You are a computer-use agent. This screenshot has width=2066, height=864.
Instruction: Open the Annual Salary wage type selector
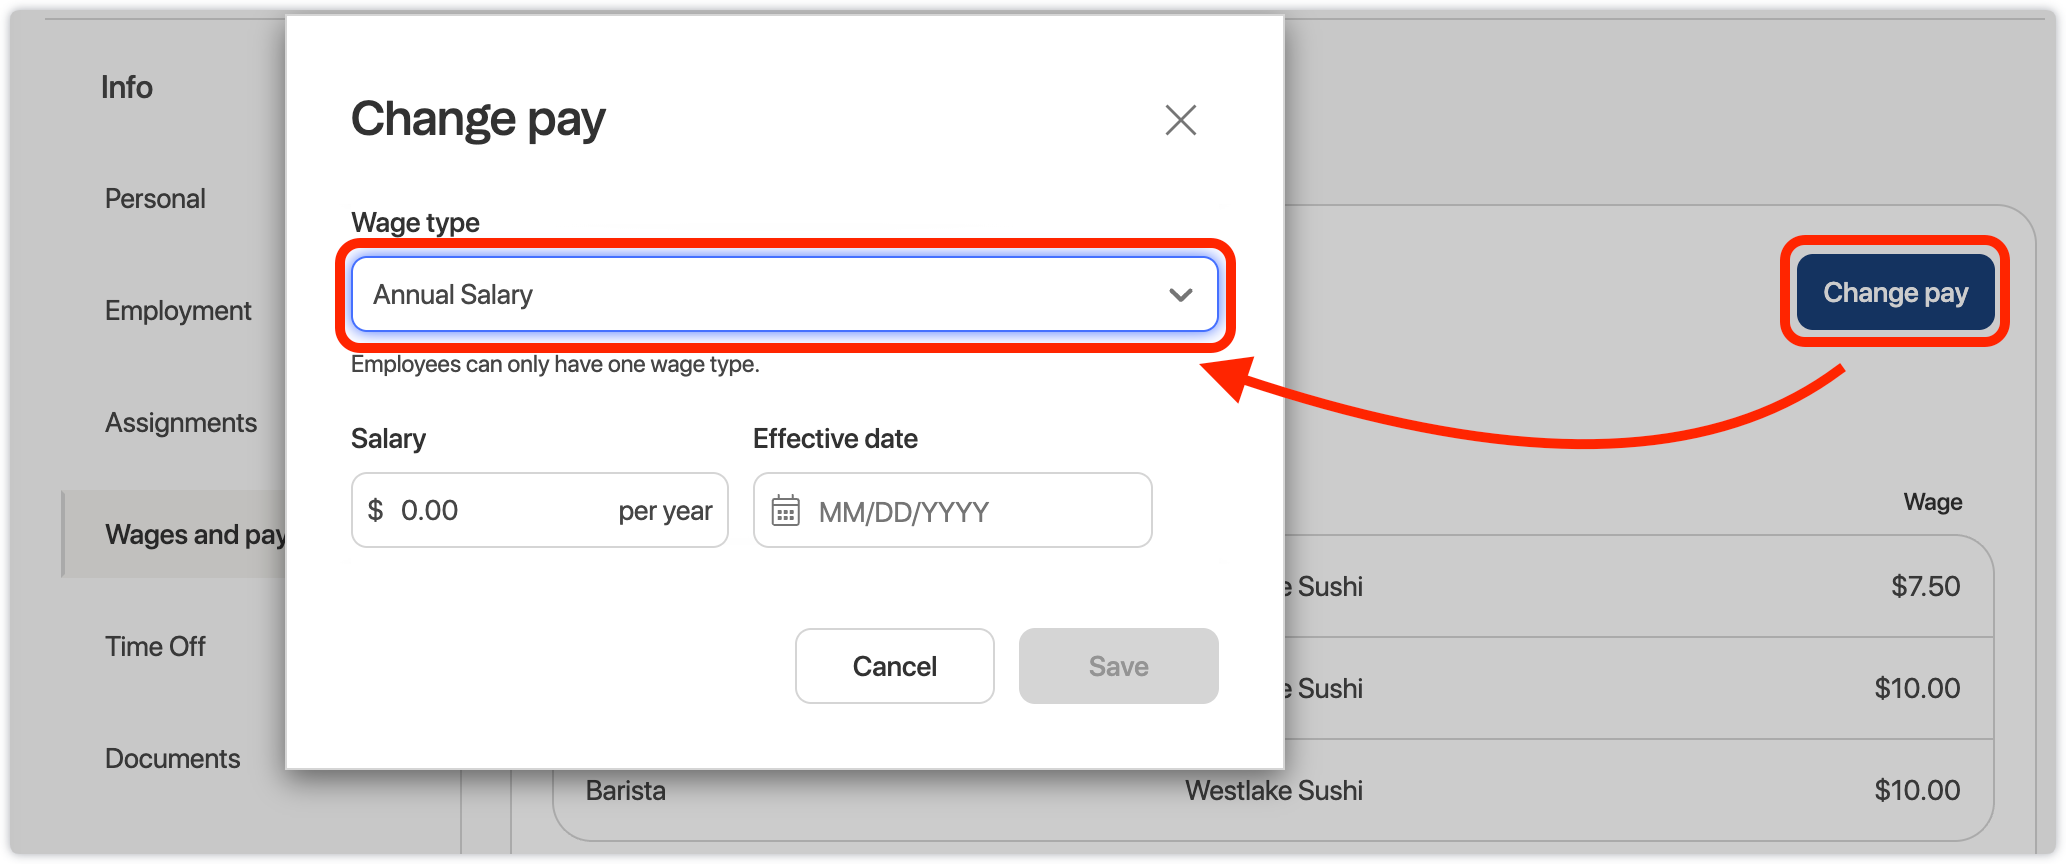tap(760, 295)
